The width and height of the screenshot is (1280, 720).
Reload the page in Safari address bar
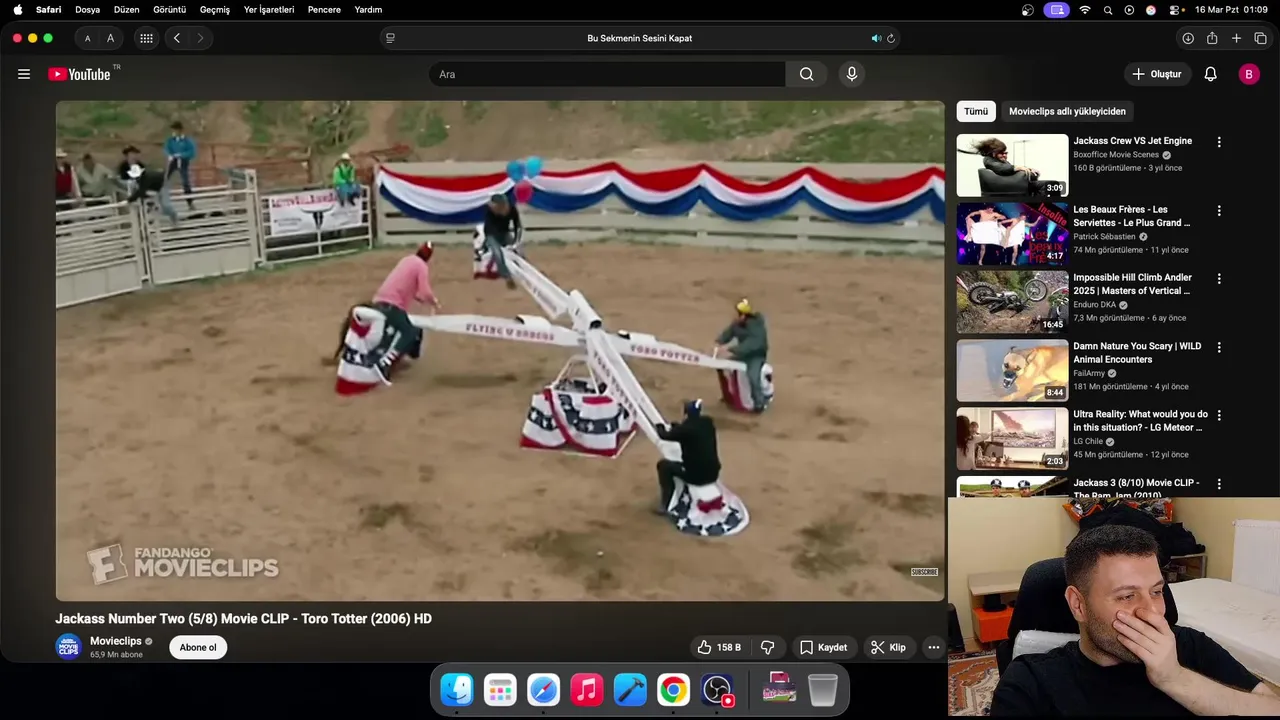coord(890,38)
